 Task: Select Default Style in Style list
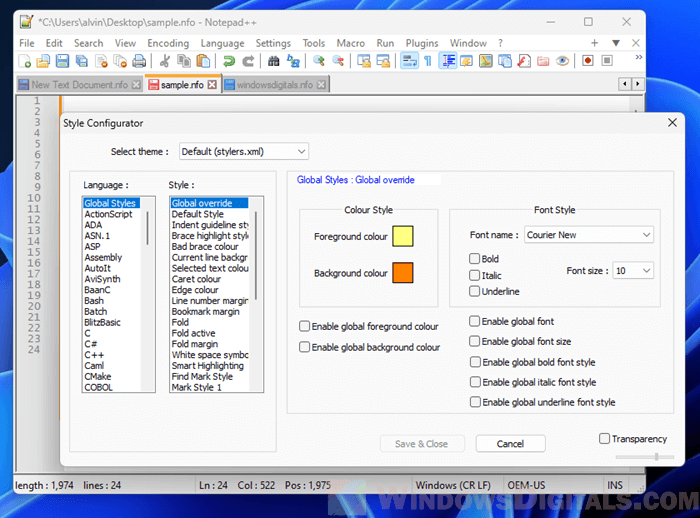pos(209,214)
